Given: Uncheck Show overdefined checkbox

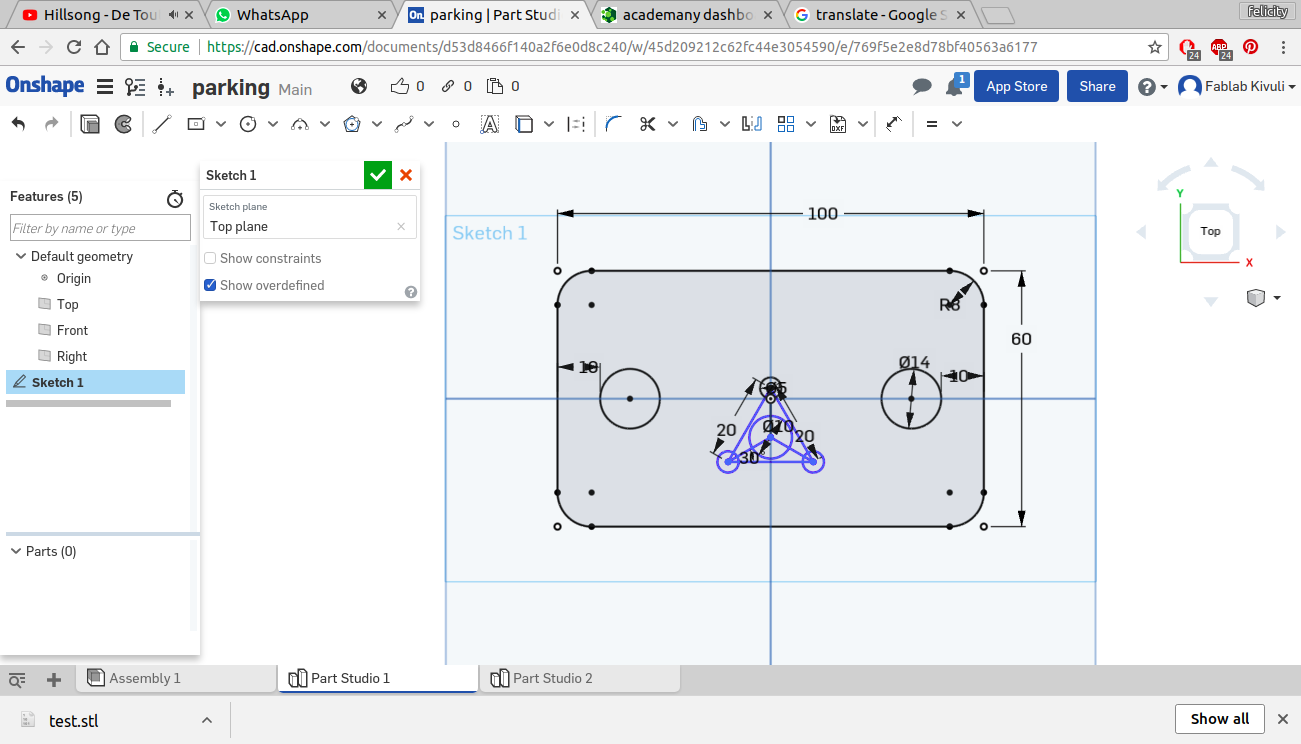Looking at the screenshot, I should 210,285.
